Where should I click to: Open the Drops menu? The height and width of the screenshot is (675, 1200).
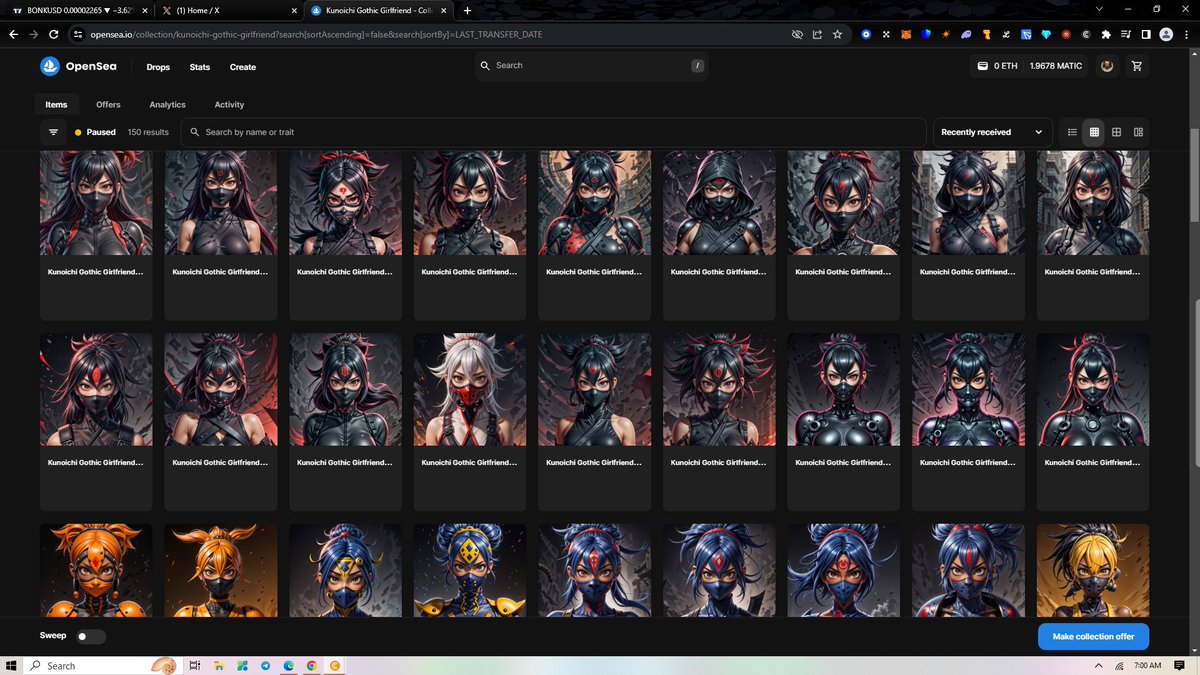coord(158,67)
